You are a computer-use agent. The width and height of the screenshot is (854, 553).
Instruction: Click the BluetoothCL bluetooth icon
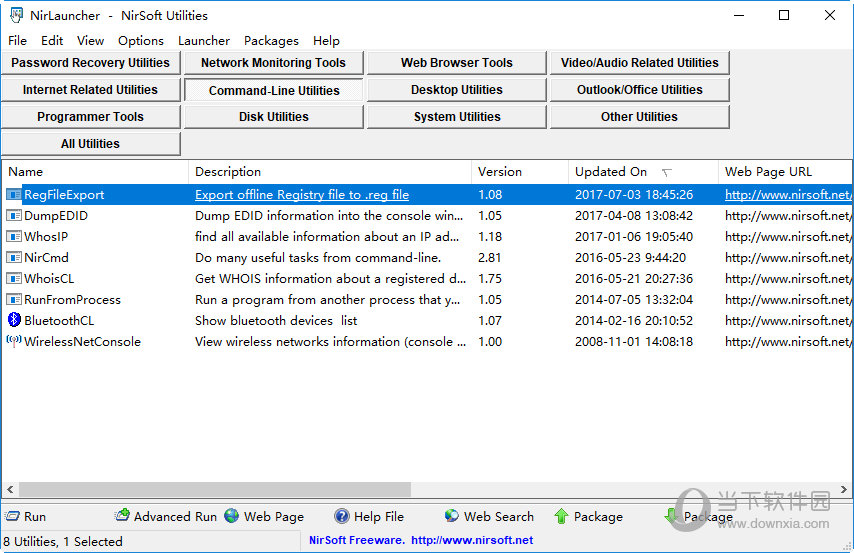click(14, 320)
